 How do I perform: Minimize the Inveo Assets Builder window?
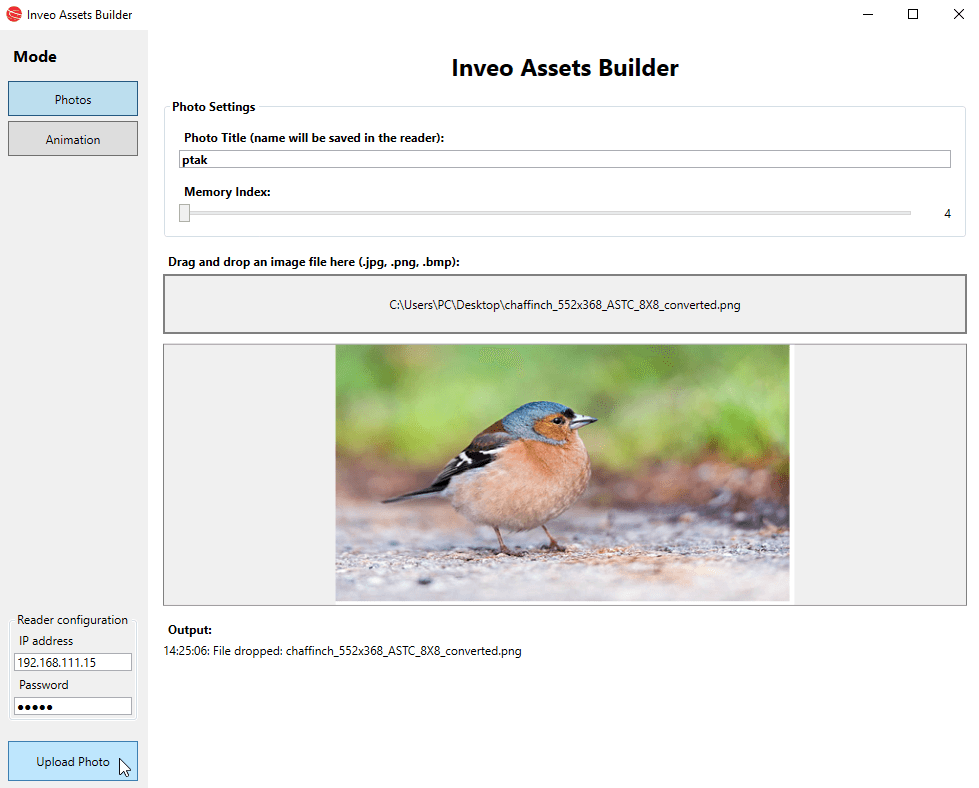(x=865, y=15)
